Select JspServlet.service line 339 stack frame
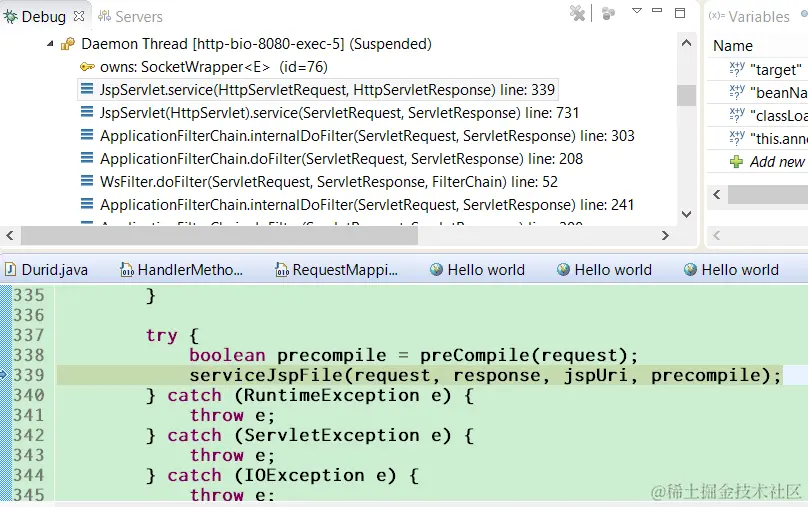 (x=318, y=90)
